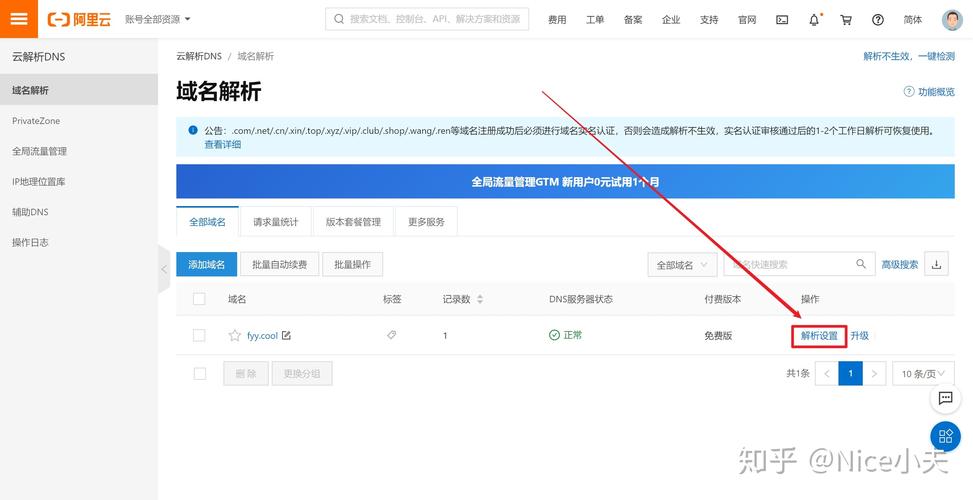Click the 批量操作 button

[352, 264]
